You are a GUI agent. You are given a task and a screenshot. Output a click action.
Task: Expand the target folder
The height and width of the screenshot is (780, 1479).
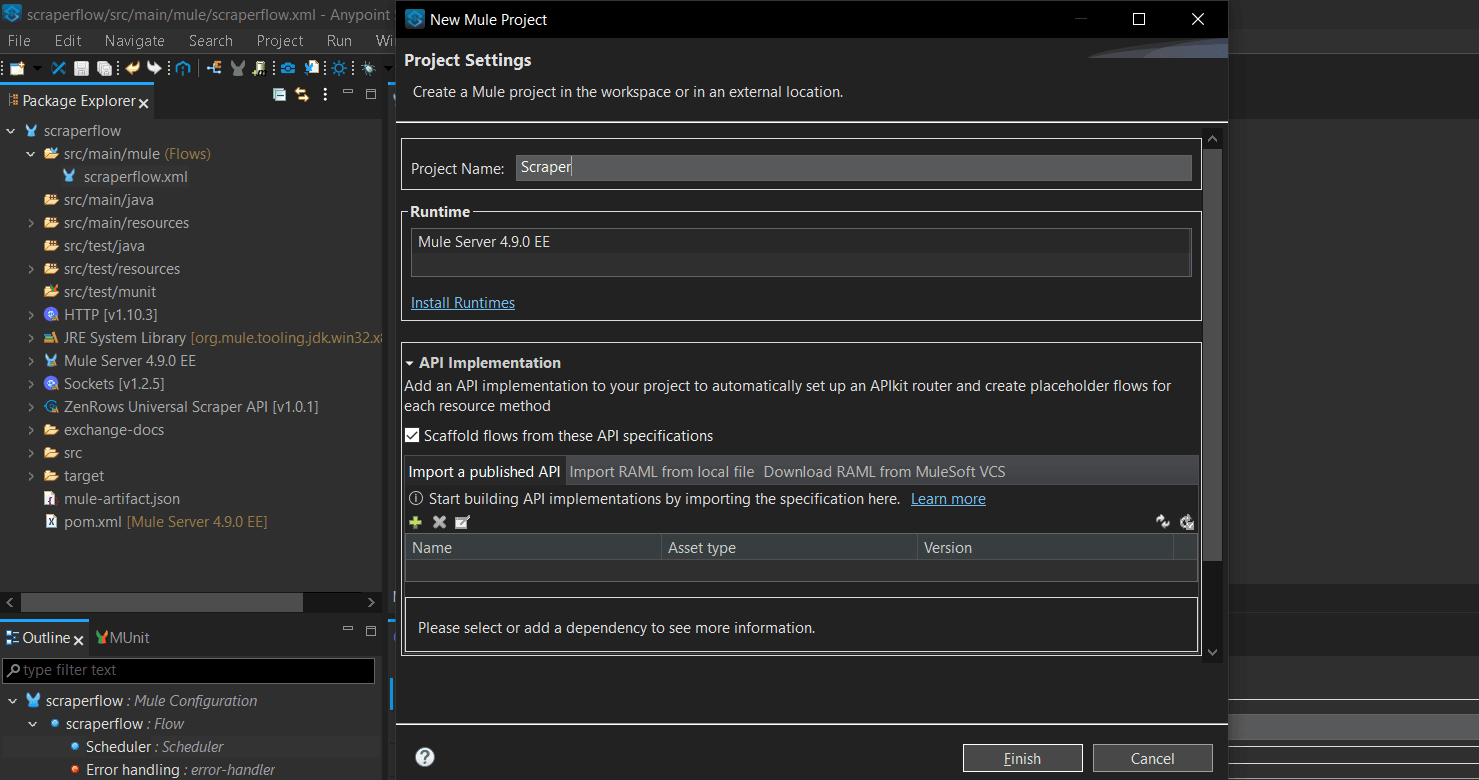(x=31, y=476)
